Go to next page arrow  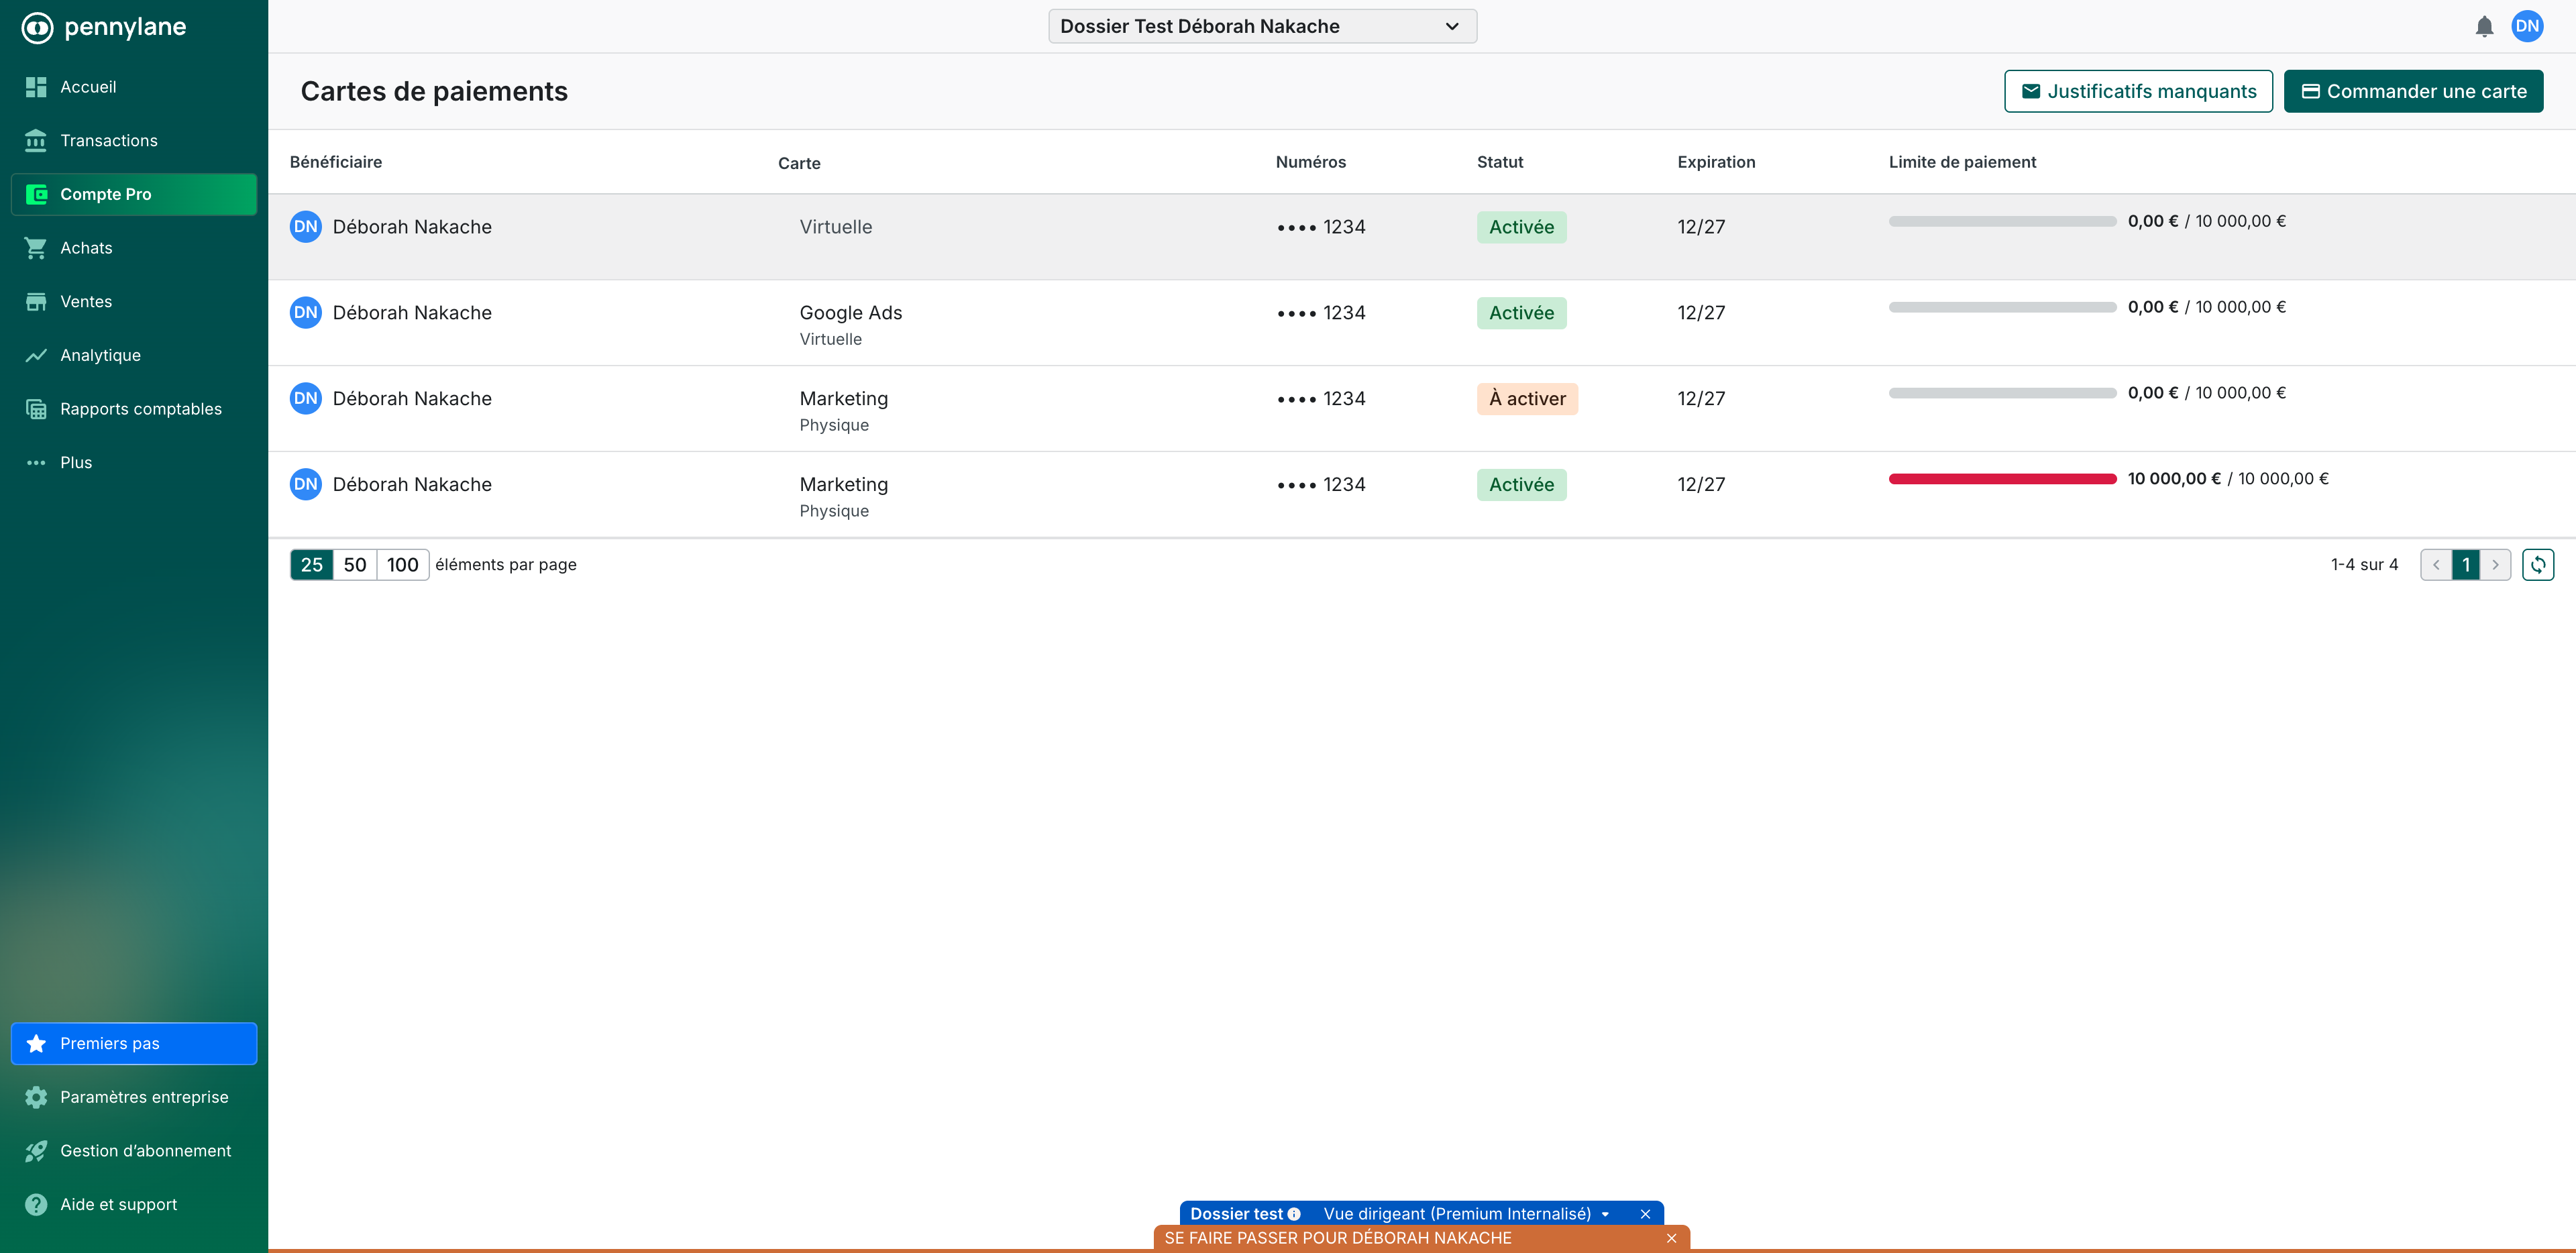click(x=2495, y=565)
